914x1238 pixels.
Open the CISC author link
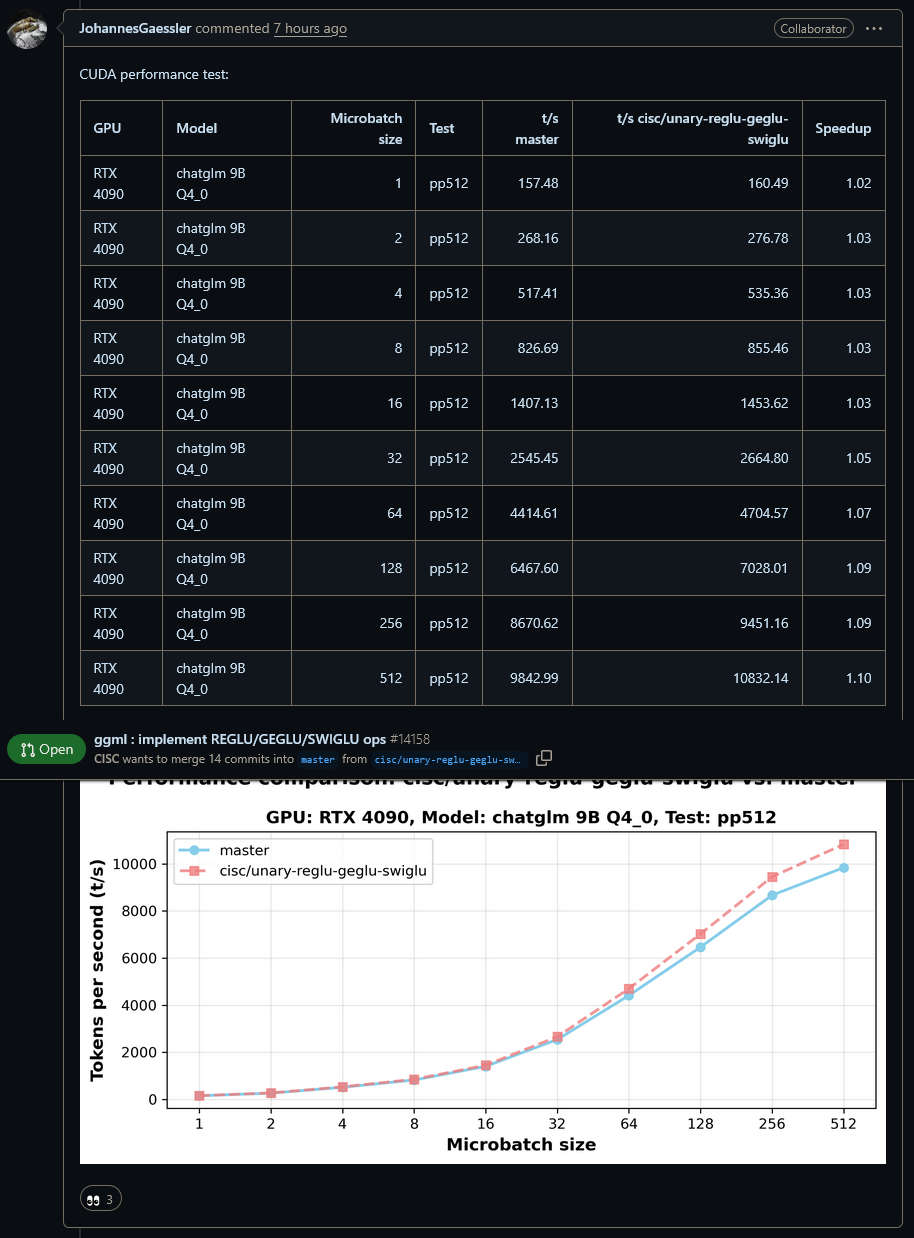(x=106, y=759)
